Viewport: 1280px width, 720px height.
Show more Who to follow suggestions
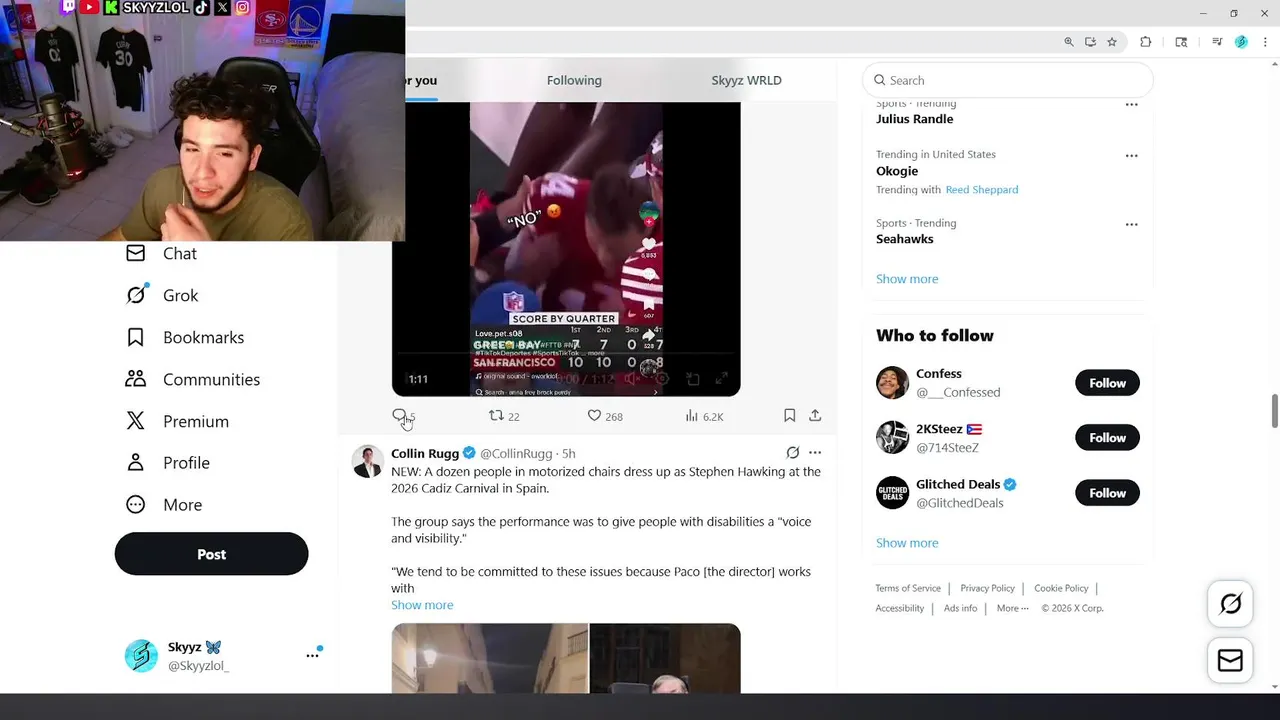click(x=907, y=543)
